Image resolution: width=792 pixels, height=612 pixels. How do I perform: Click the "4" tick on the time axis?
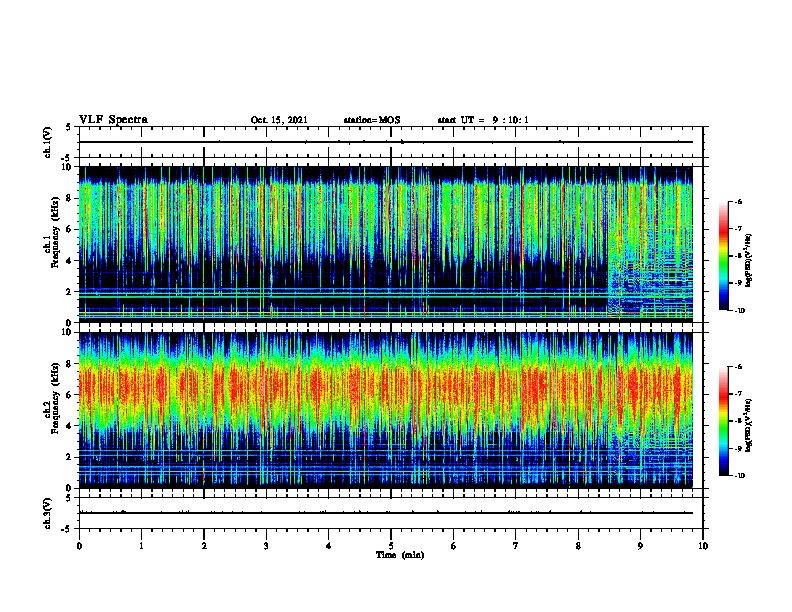(x=329, y=546)
